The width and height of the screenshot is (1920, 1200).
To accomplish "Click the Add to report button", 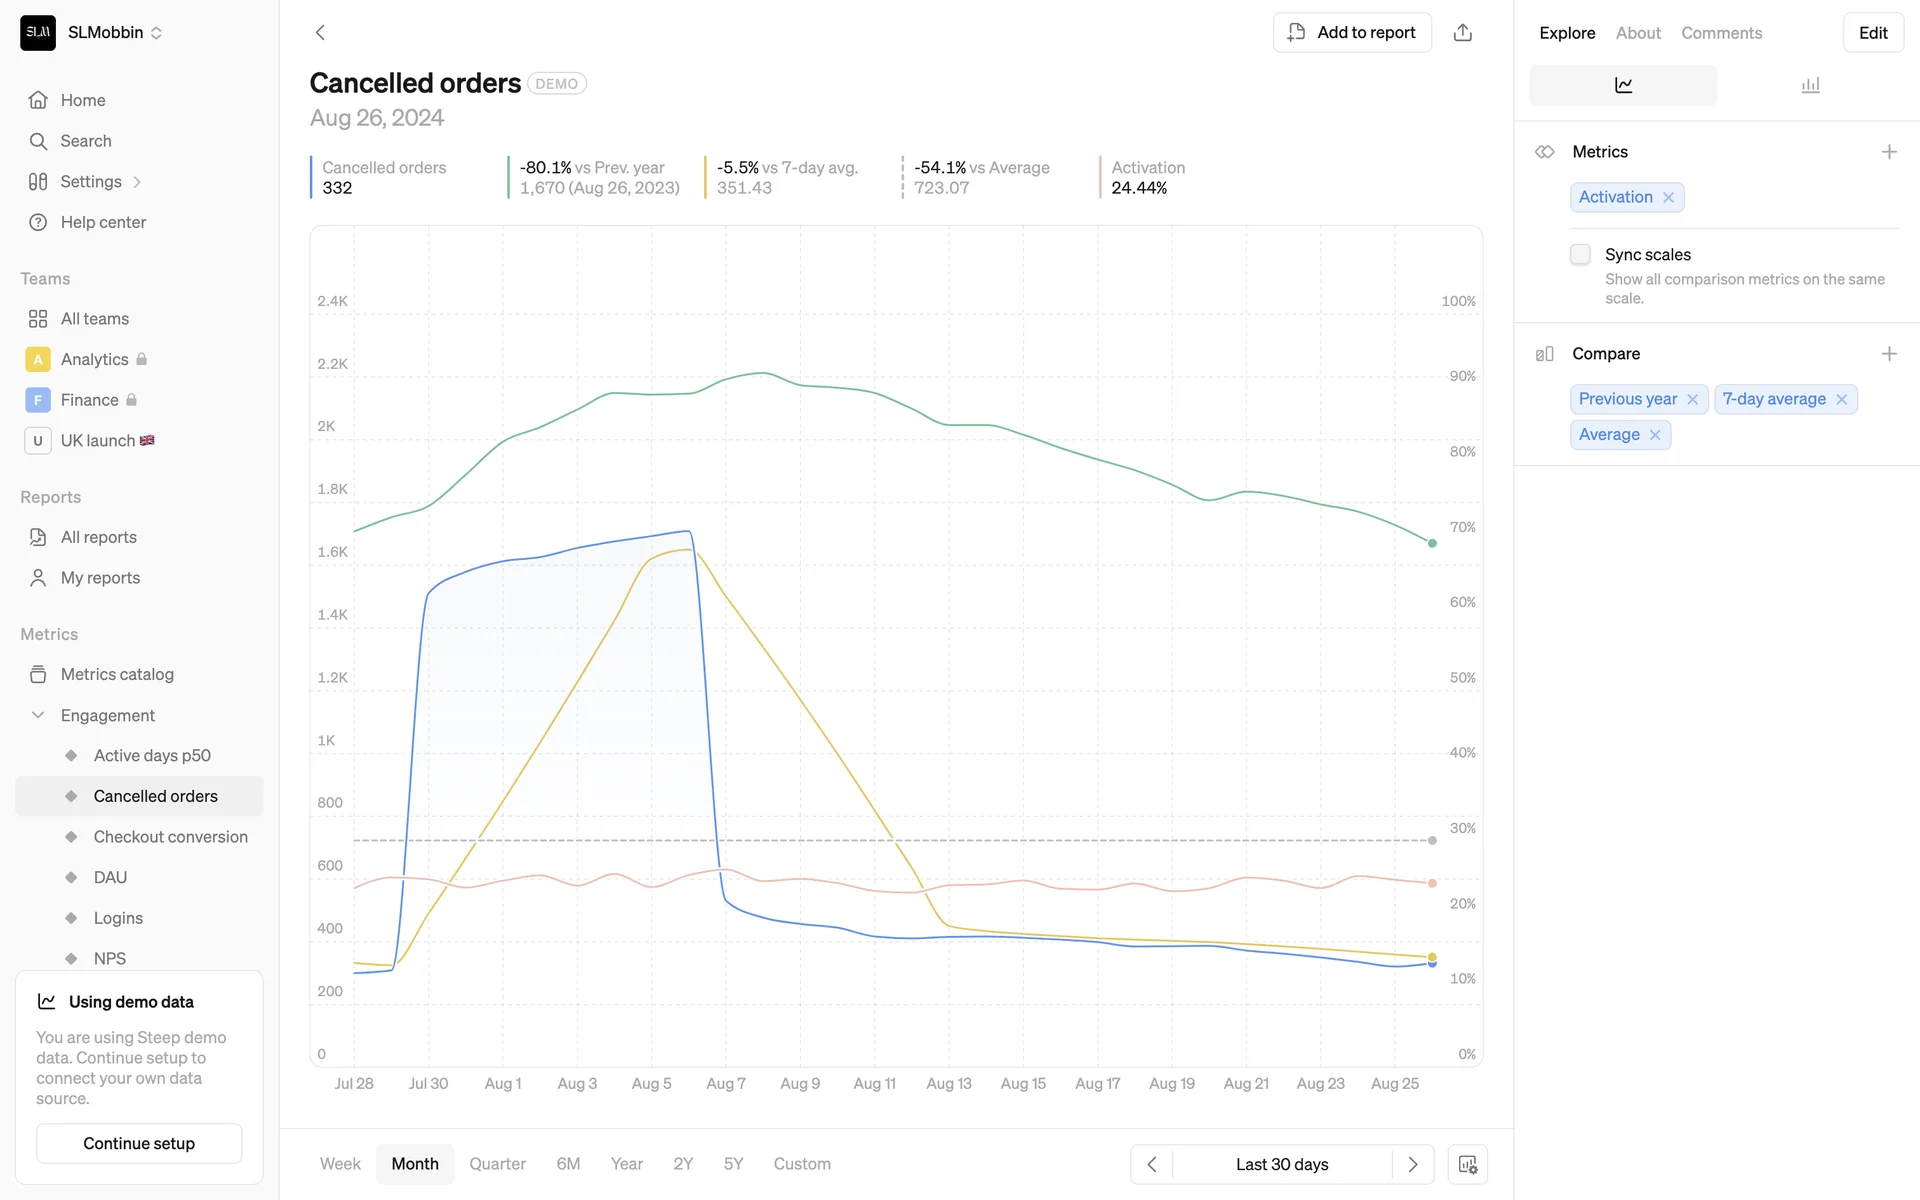I will coord(1352,32).
